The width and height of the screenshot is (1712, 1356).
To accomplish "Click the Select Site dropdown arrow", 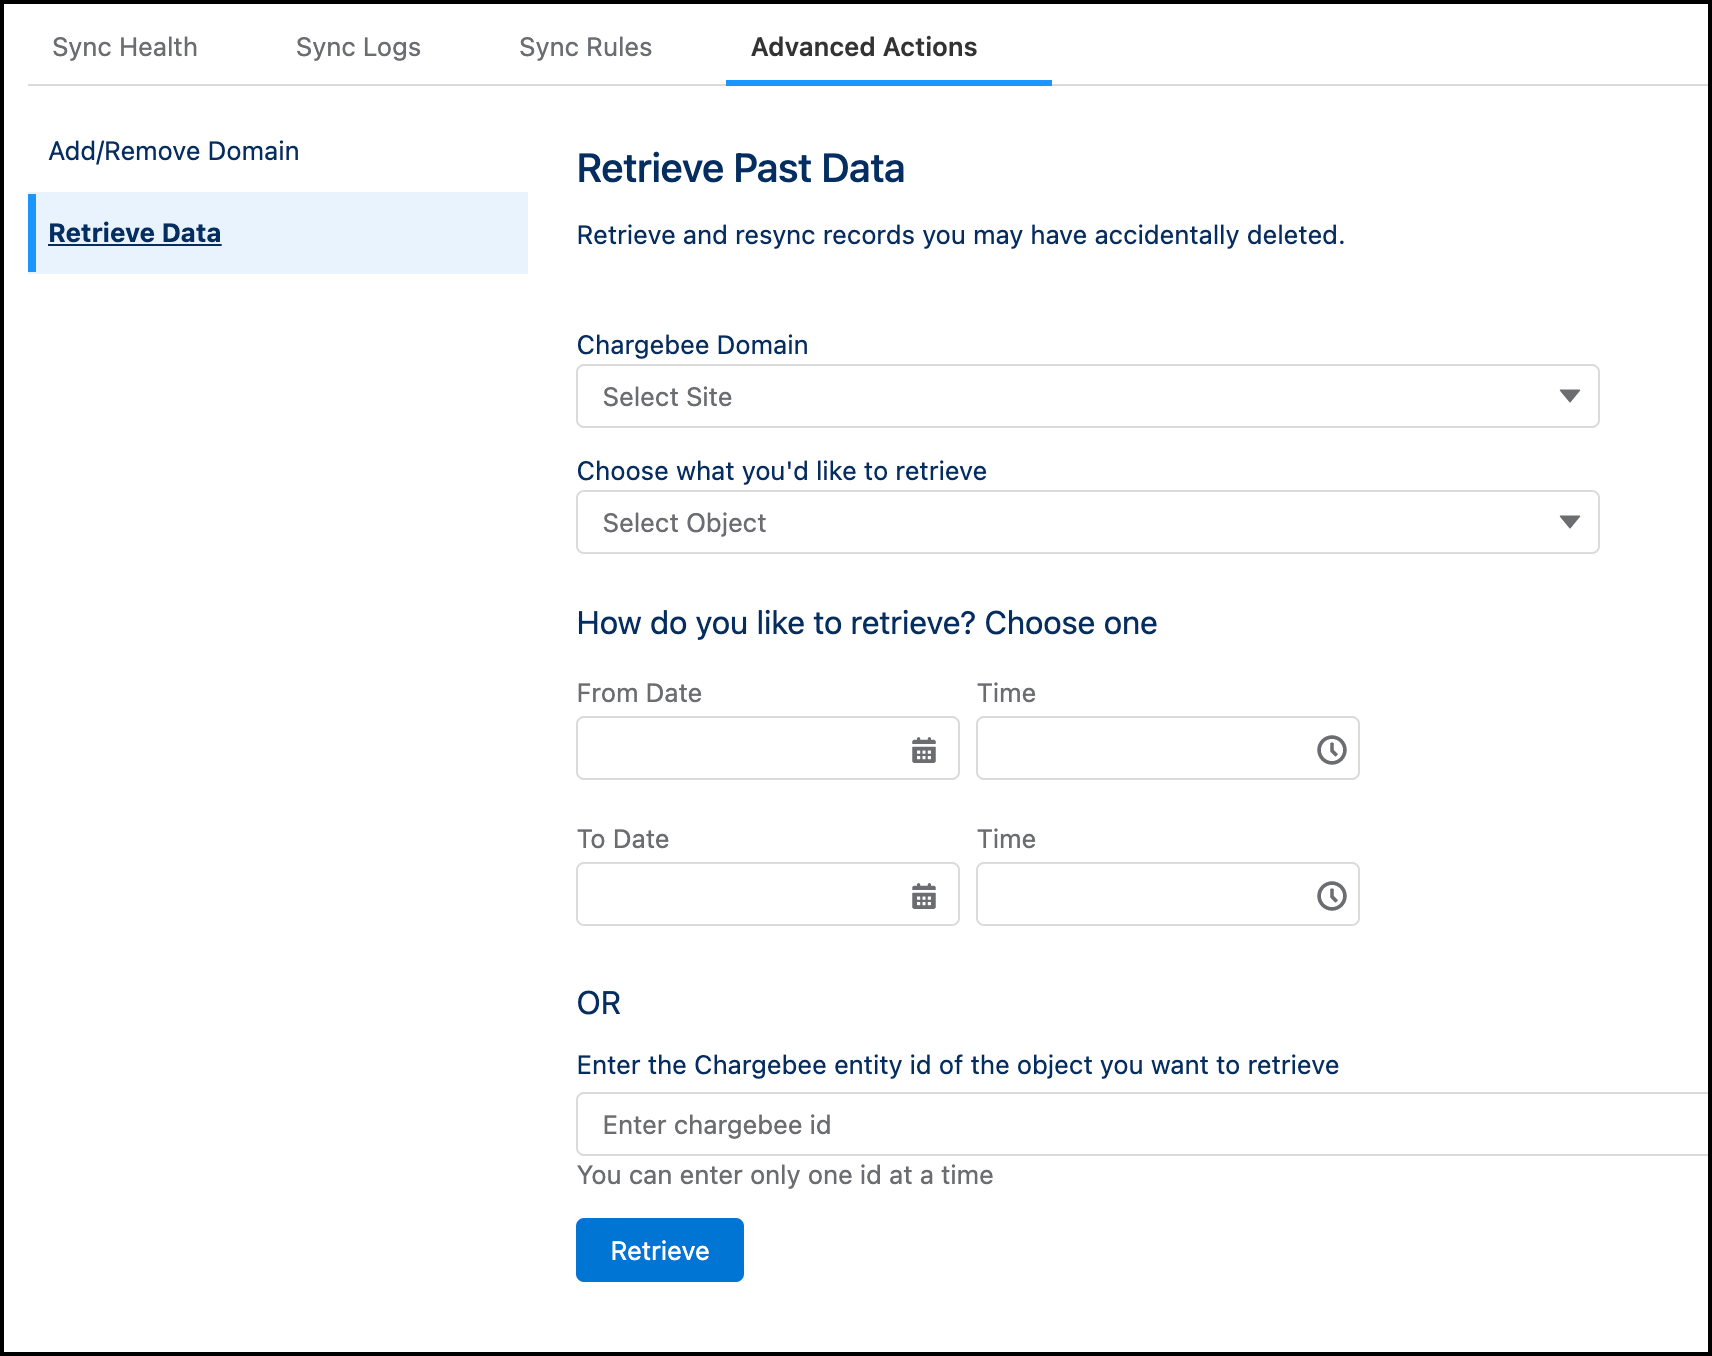I will 1569,396.
